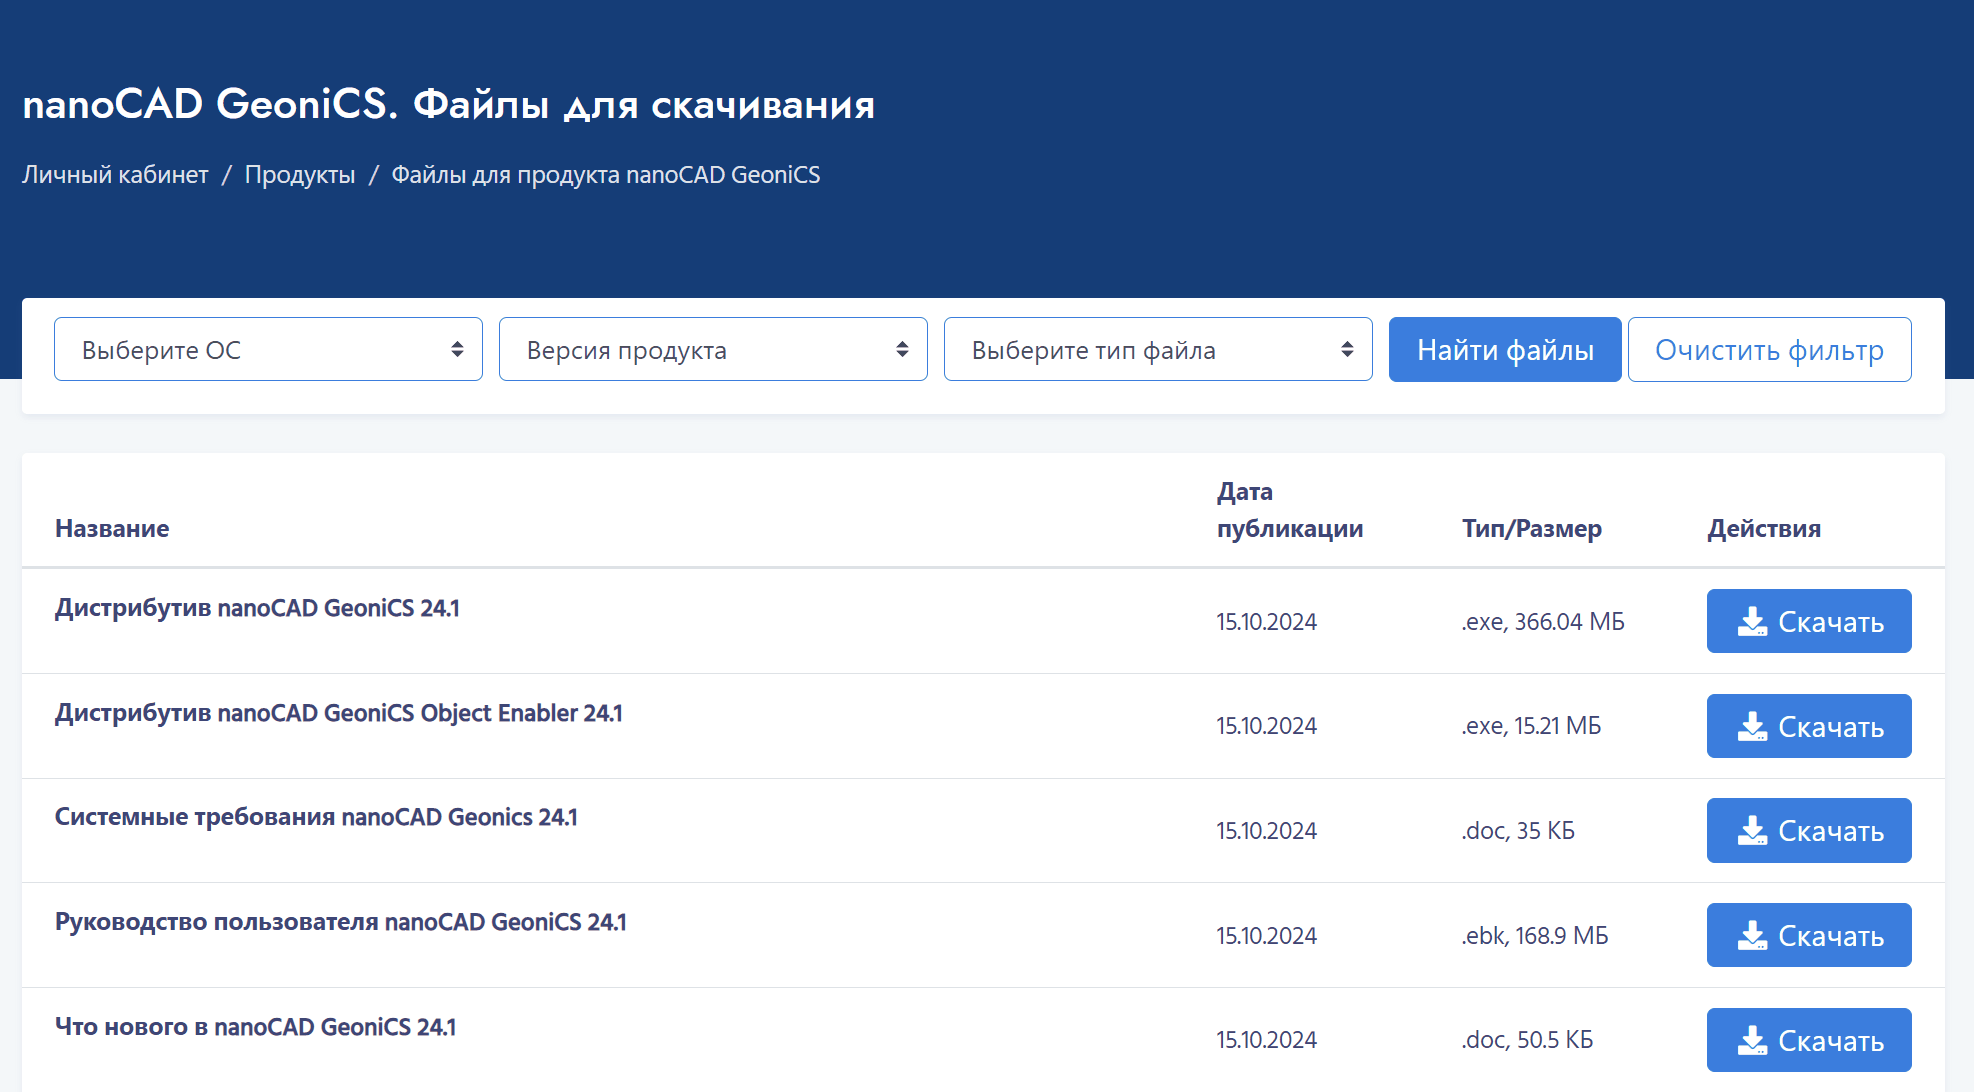Click the 'Название' column header
The height and width of the screenshot is (1092, 1974).
tap(112, 528)
